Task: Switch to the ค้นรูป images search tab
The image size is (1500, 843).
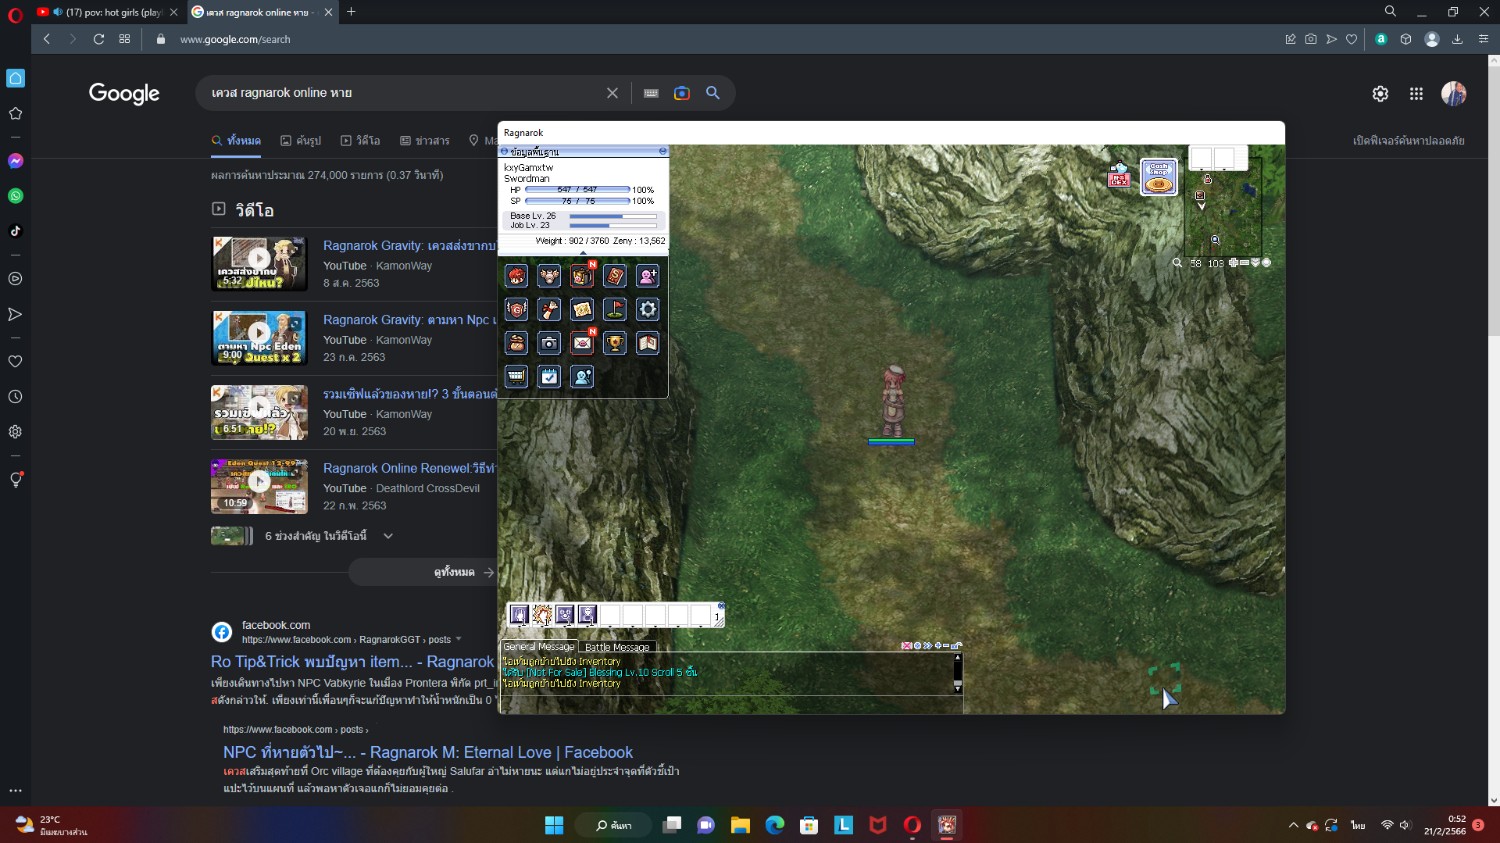Action: pyautogui.click(x=301, y=141)
